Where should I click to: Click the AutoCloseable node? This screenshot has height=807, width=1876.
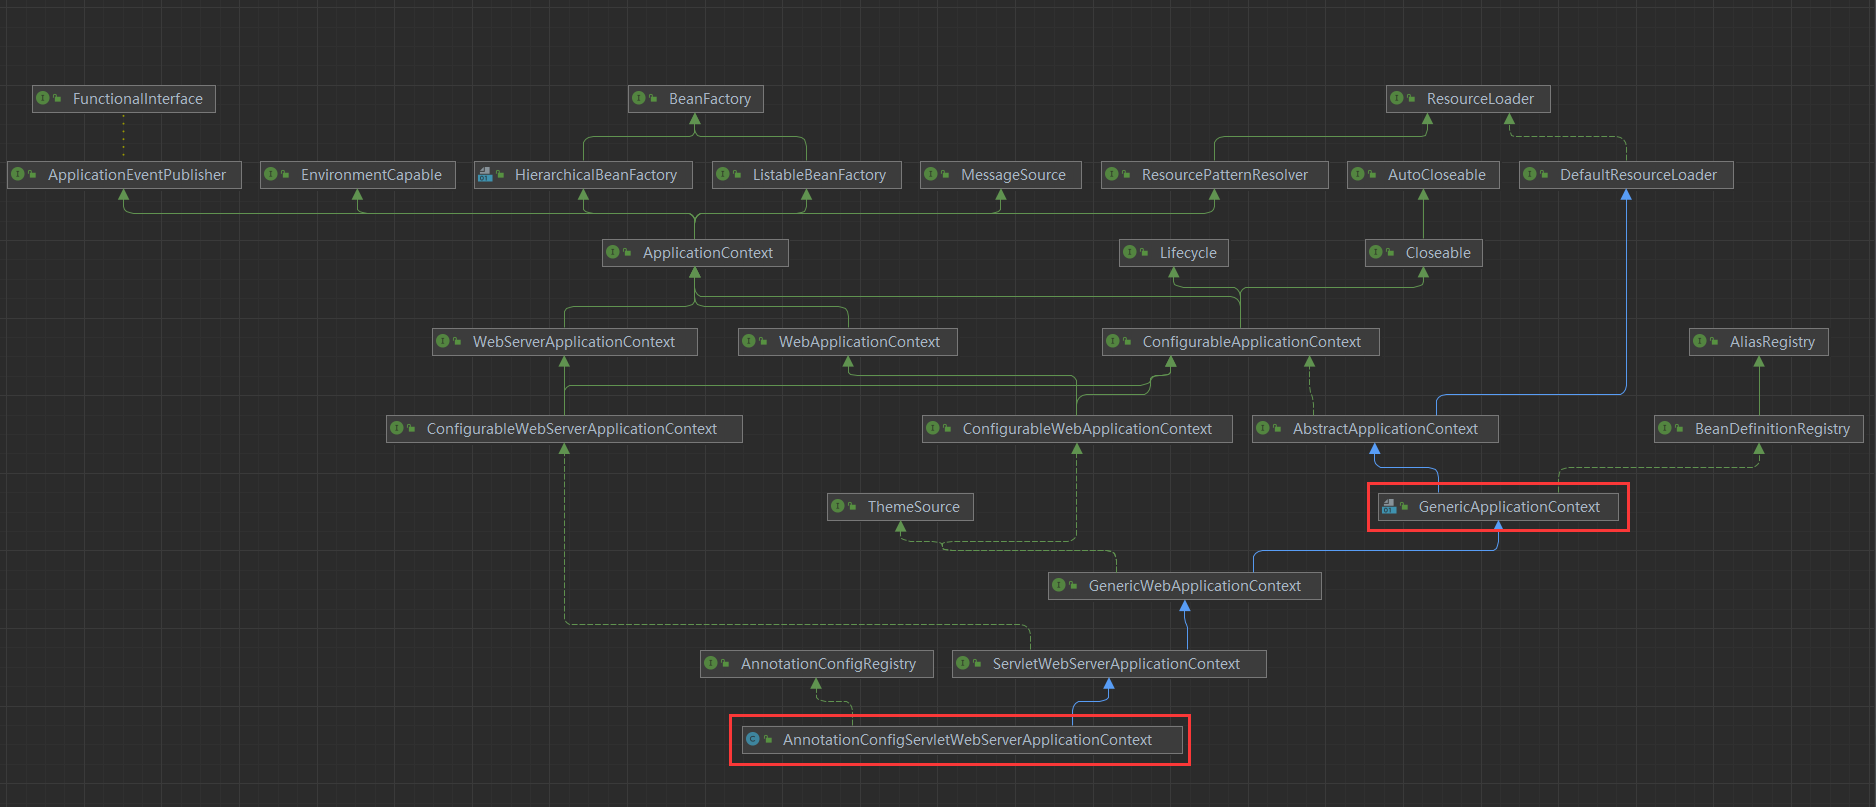tap(1423, 175)
